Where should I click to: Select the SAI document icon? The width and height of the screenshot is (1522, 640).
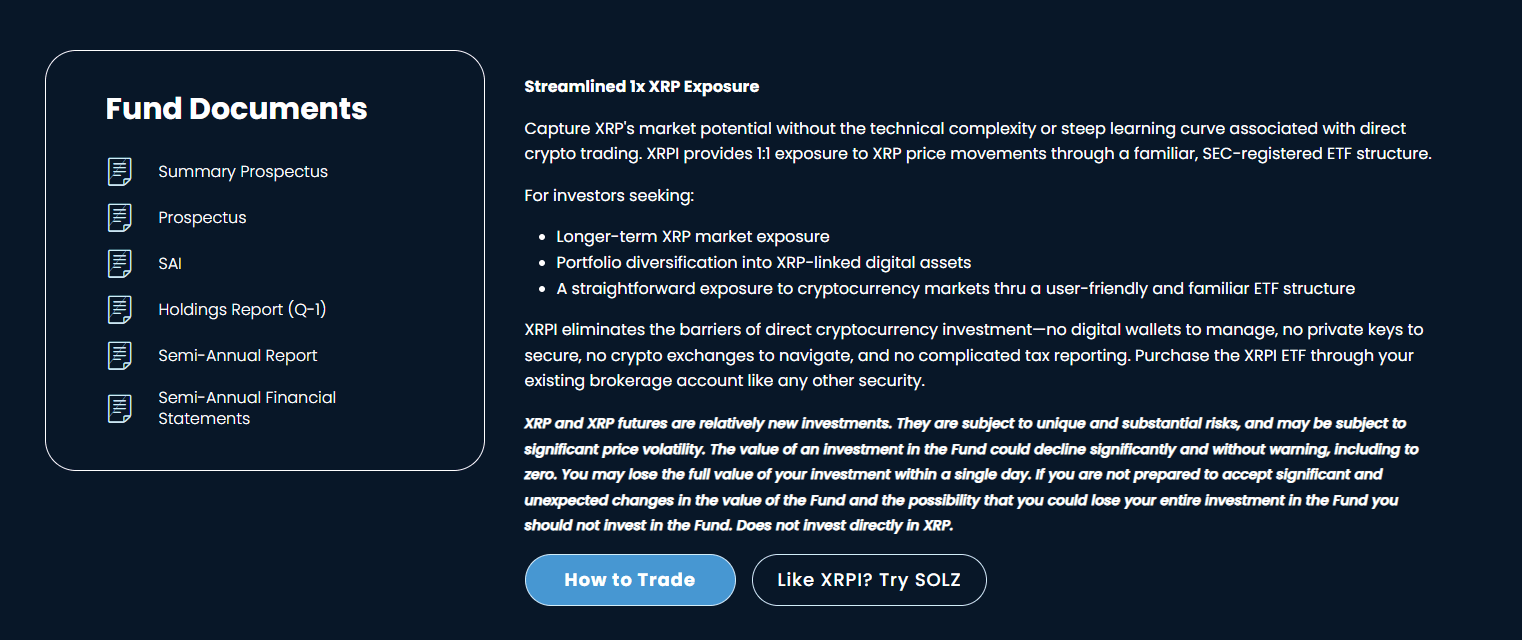point(119,263)
